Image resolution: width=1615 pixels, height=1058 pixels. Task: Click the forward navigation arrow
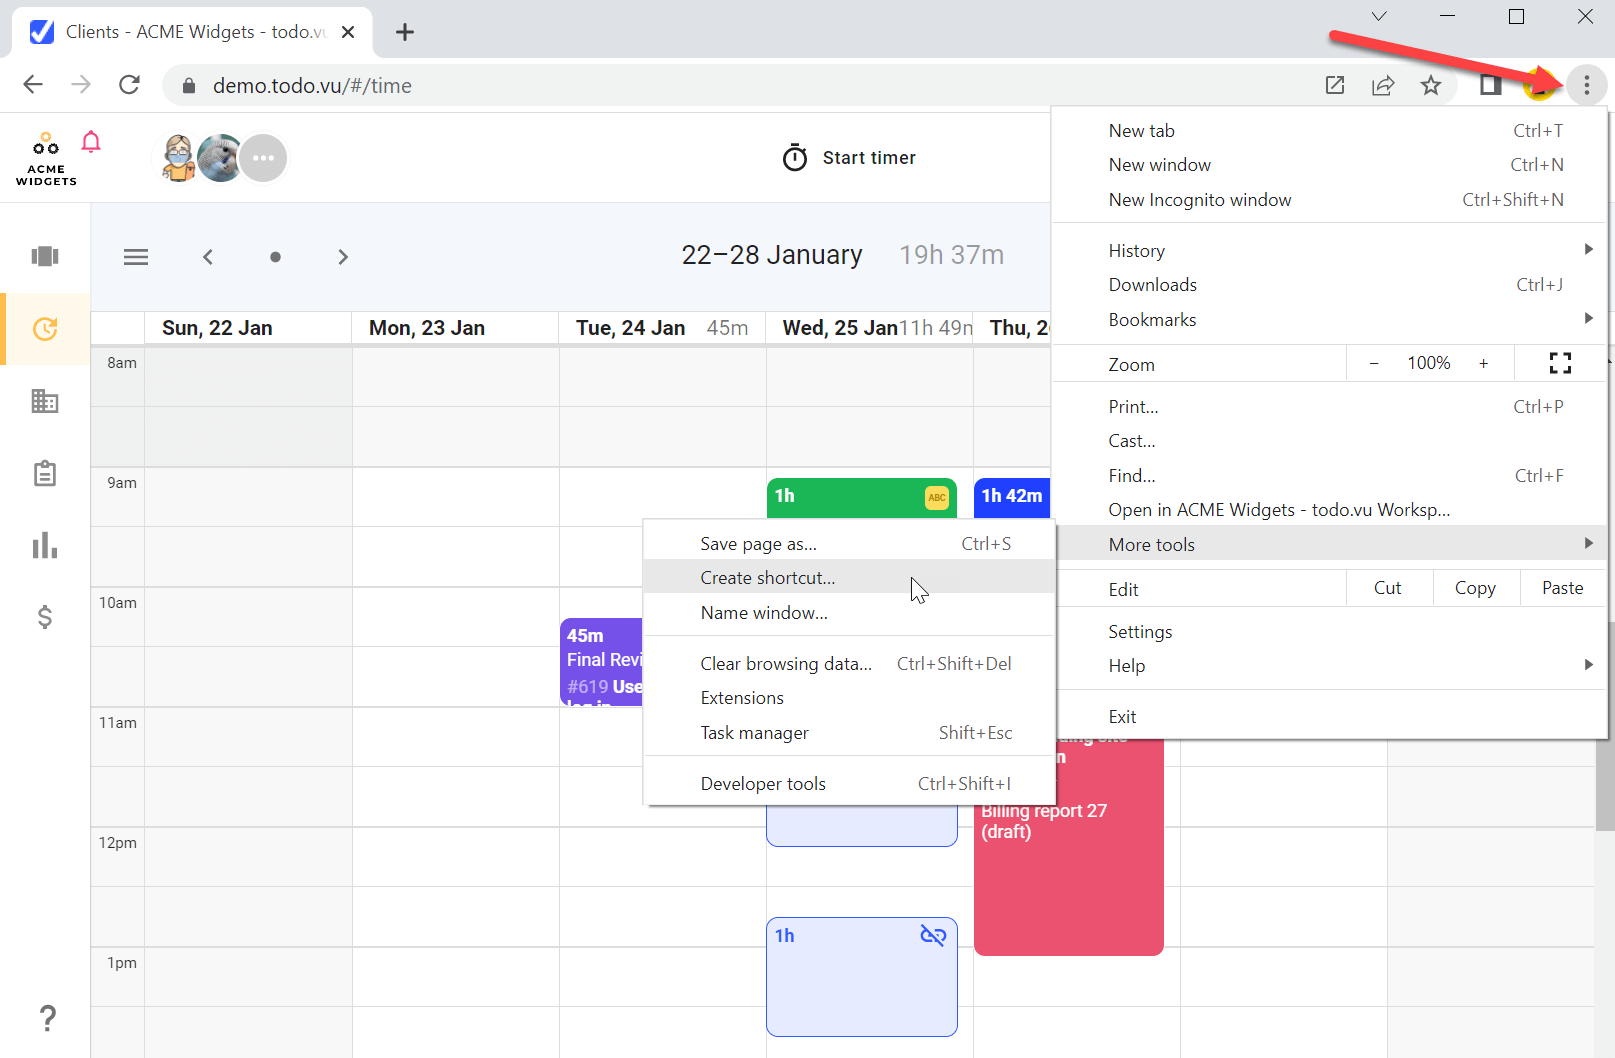tap(81, 85)
